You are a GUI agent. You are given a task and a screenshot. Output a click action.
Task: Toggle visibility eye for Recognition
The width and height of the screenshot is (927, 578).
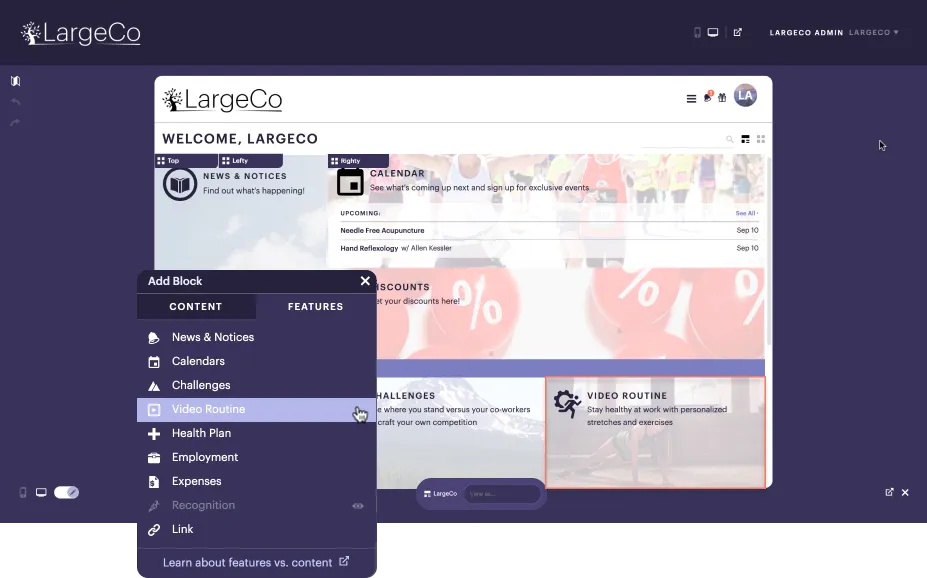coord(358,506)
